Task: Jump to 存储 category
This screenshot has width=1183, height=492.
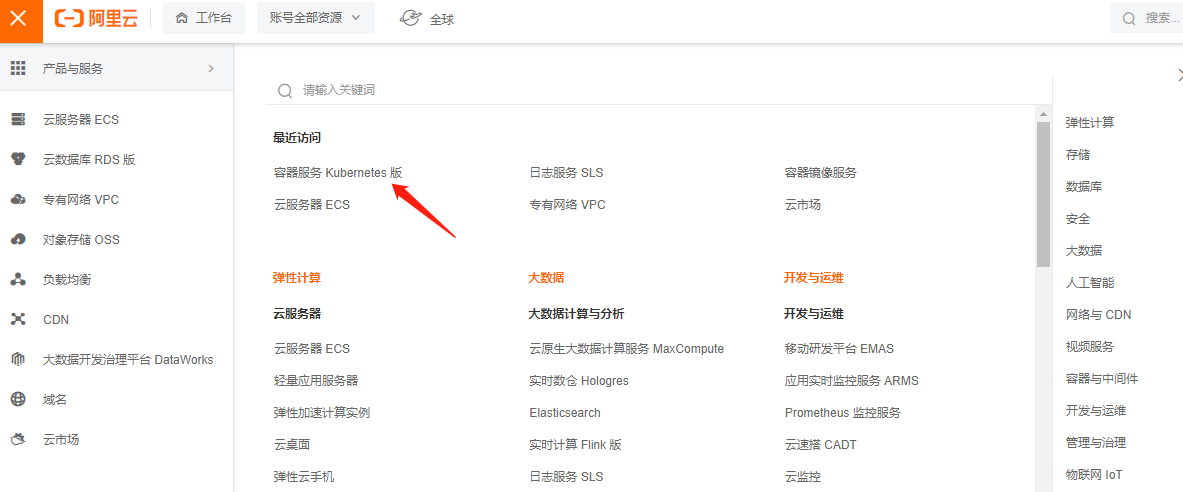Action: 1077,155
